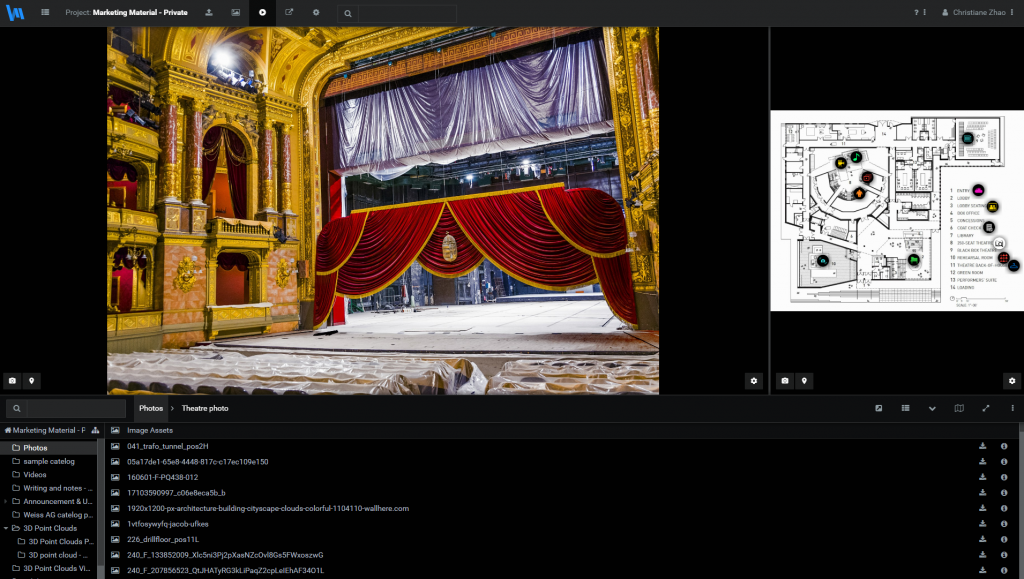Collapse the 3D Point Clouds folder
The height and width of the screenshot is (579, 1024).
tap(5, 528)
